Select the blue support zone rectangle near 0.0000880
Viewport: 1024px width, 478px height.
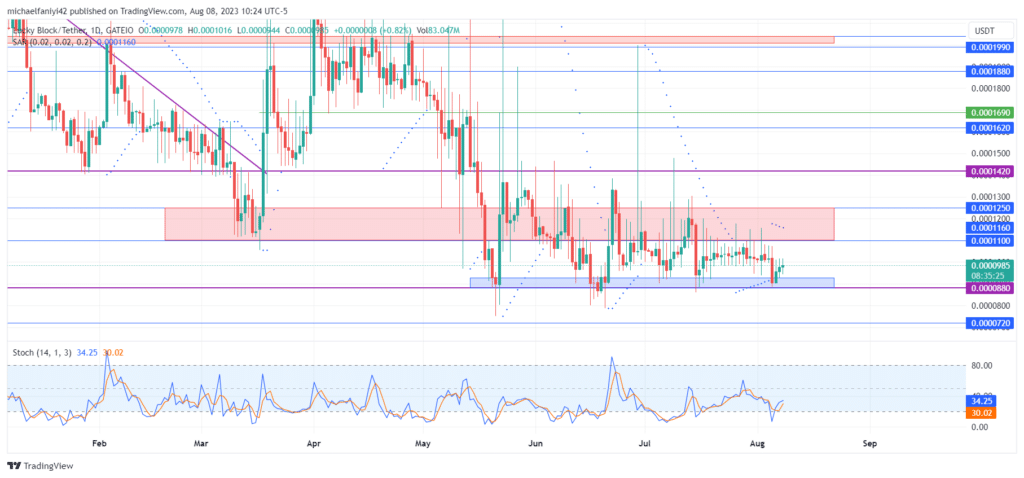pyautogui.click(x=652, y=283)
